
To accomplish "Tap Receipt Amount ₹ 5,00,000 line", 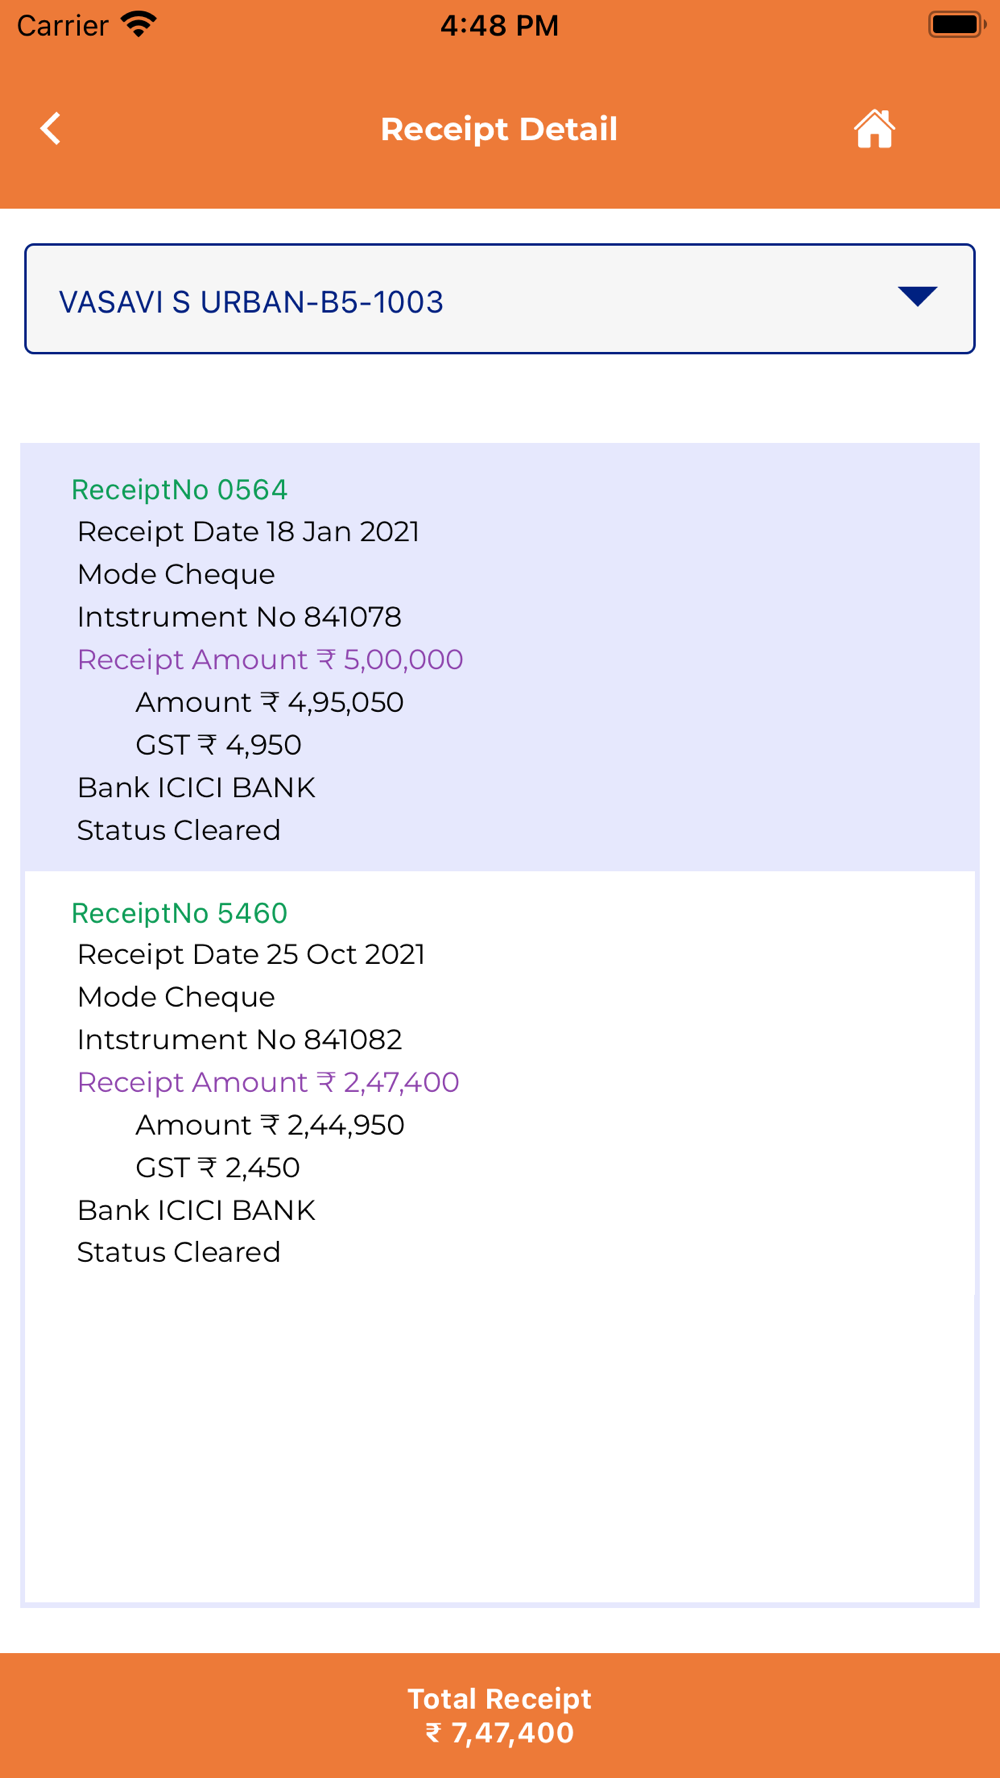I will (x=270, y=660).
